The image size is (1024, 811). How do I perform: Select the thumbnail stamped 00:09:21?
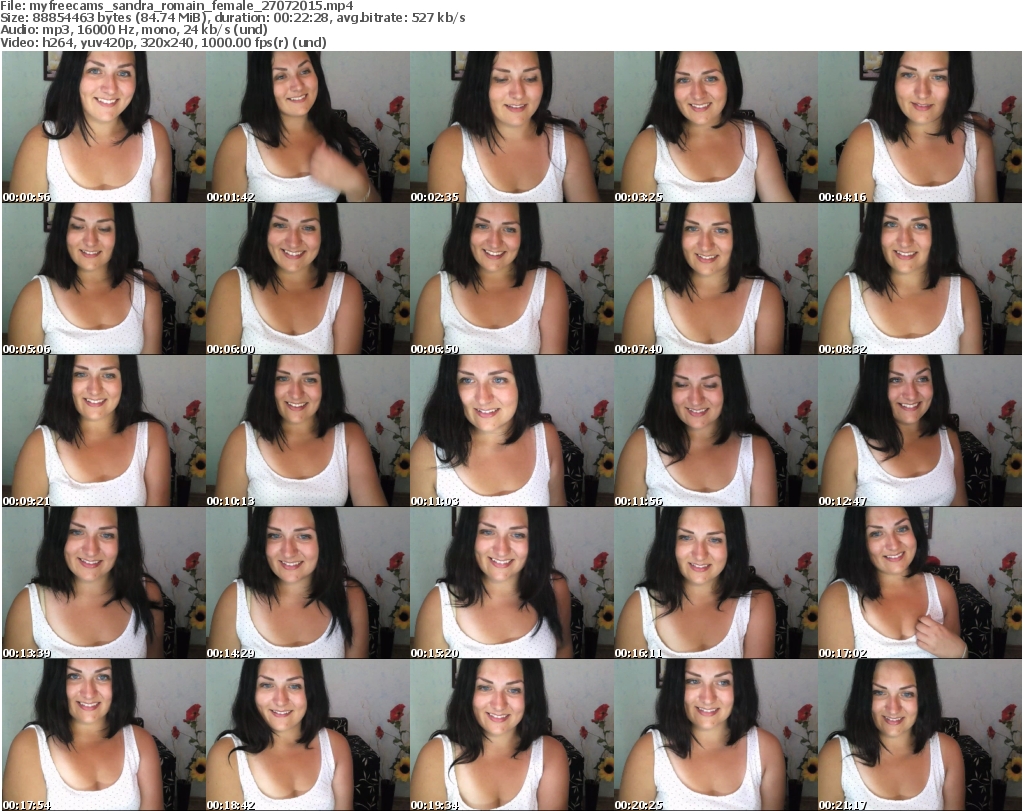point(104,431)
